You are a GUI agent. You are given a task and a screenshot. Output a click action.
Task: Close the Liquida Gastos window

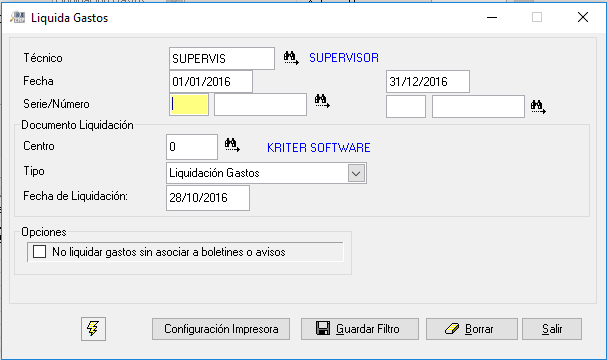[583, 17]
